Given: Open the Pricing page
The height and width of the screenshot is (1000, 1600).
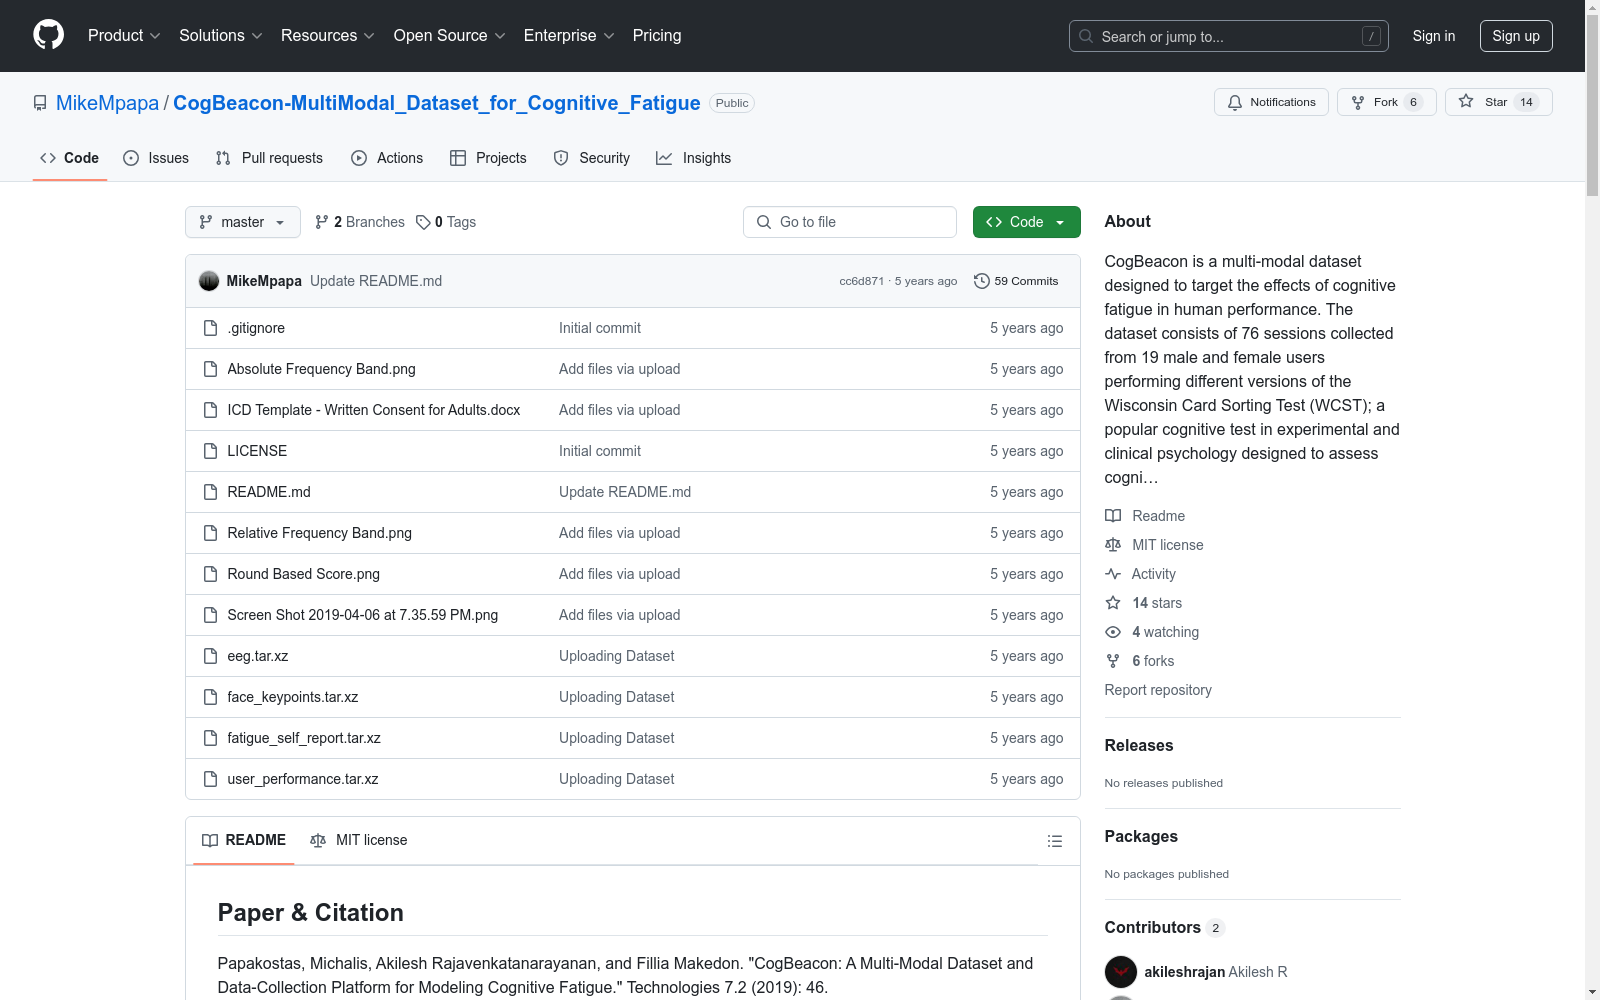Looking at the screenshot, I should click(657, 35).
